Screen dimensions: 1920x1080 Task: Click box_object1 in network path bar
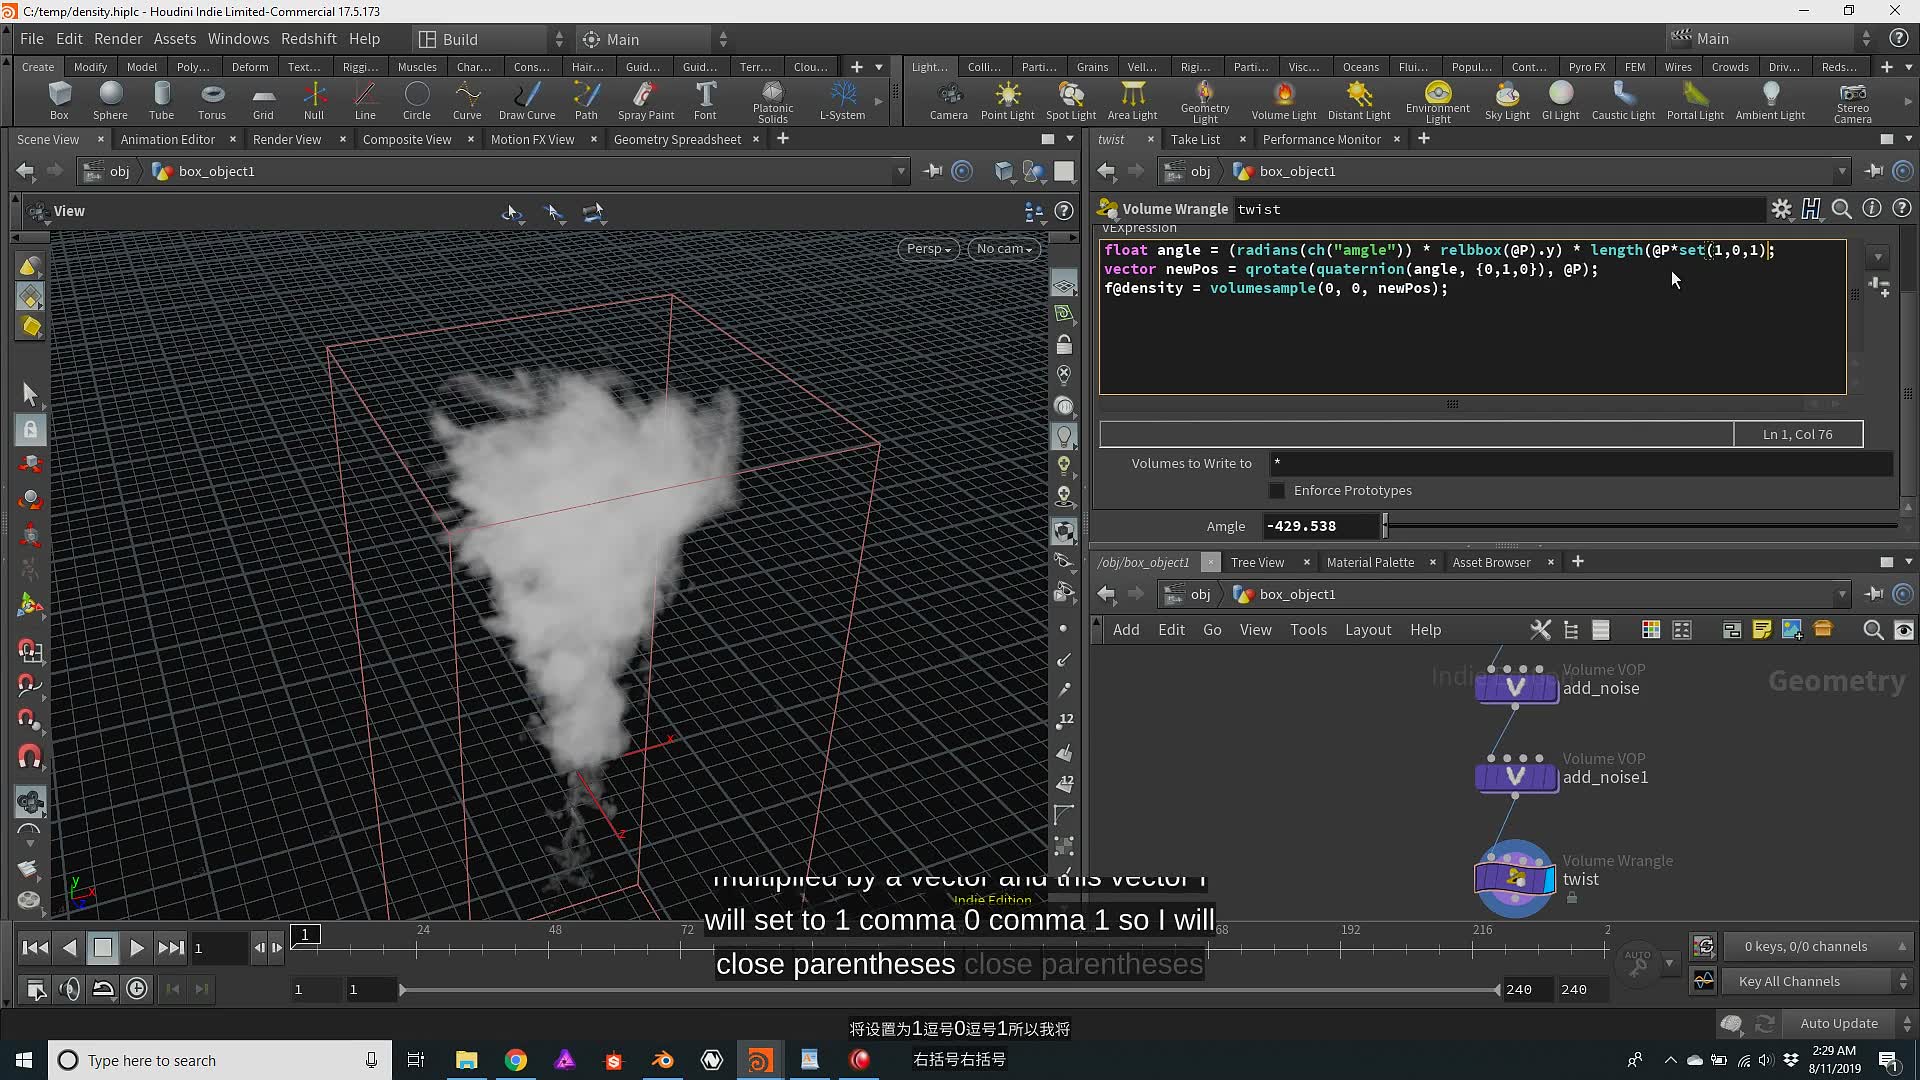click(x=1285, y=594)
